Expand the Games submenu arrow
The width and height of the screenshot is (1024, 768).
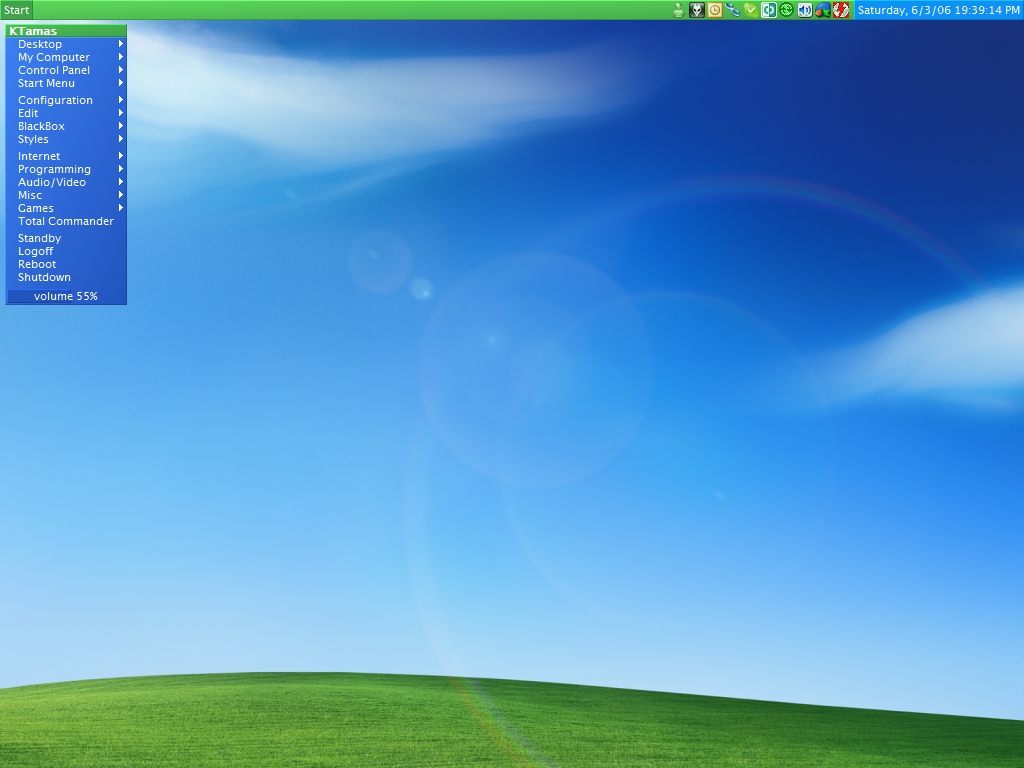point(121,208)
